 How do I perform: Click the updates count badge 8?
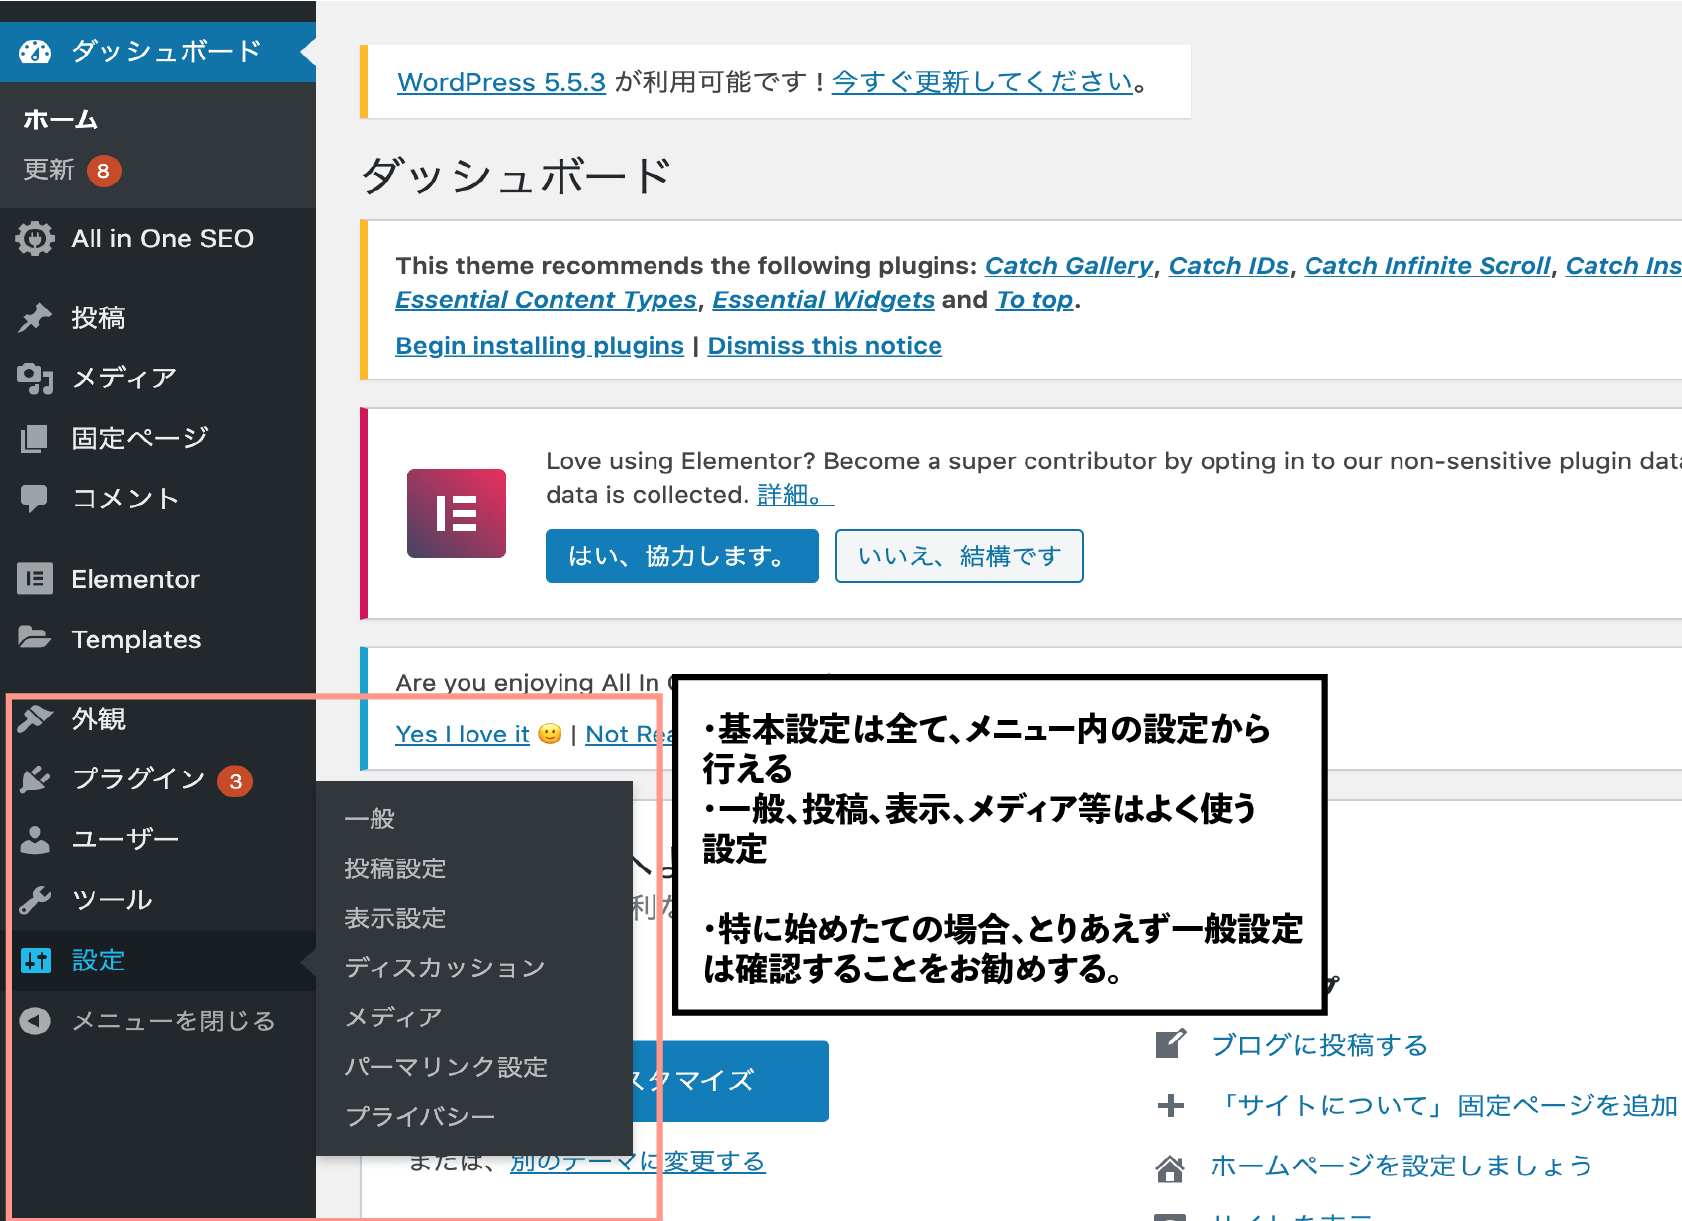(x=103, y=171)
